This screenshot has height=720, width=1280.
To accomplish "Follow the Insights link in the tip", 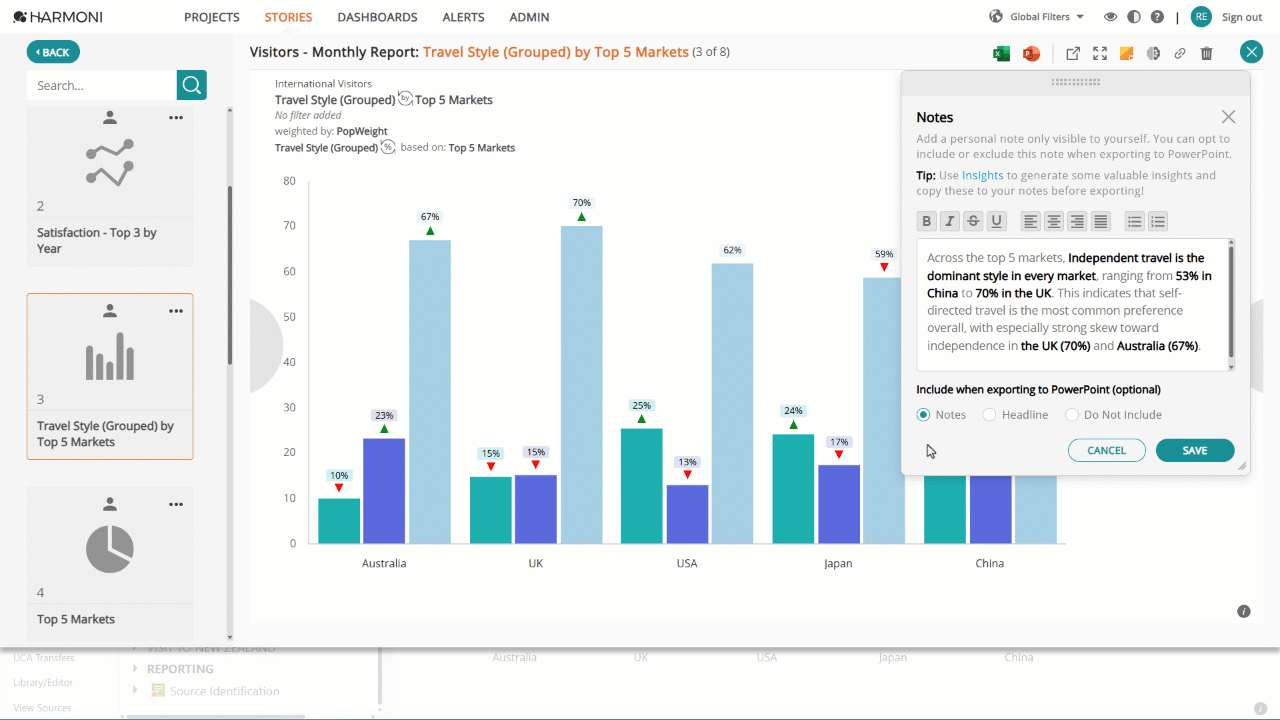I will (x=982, y=175).
